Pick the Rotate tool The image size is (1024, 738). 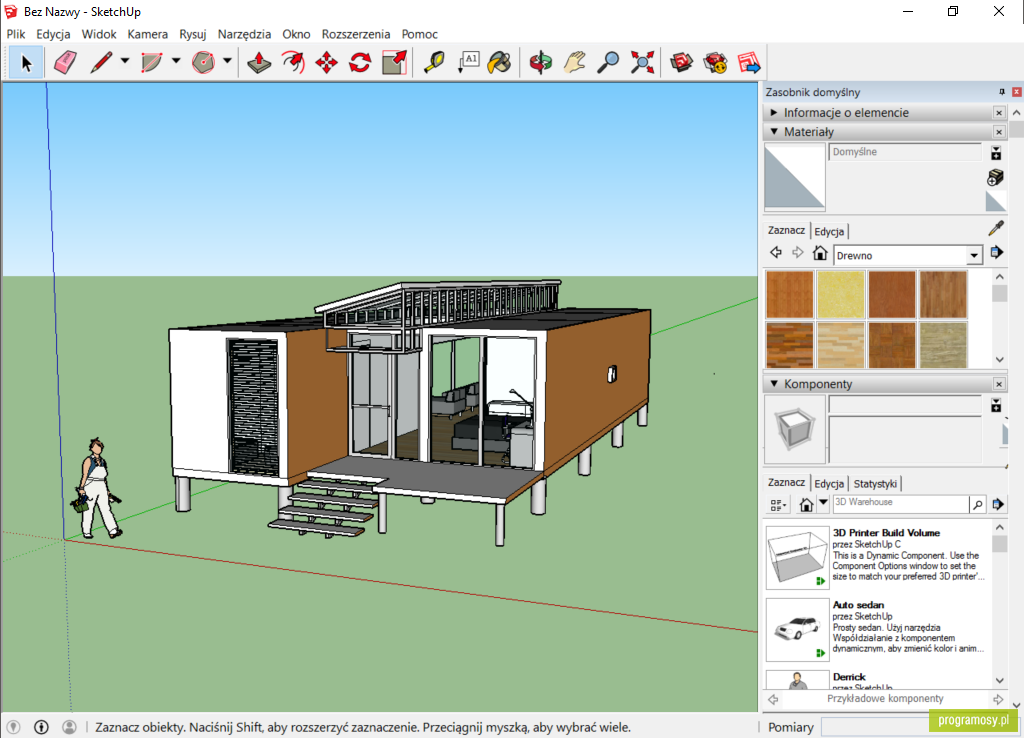point(360,63)
